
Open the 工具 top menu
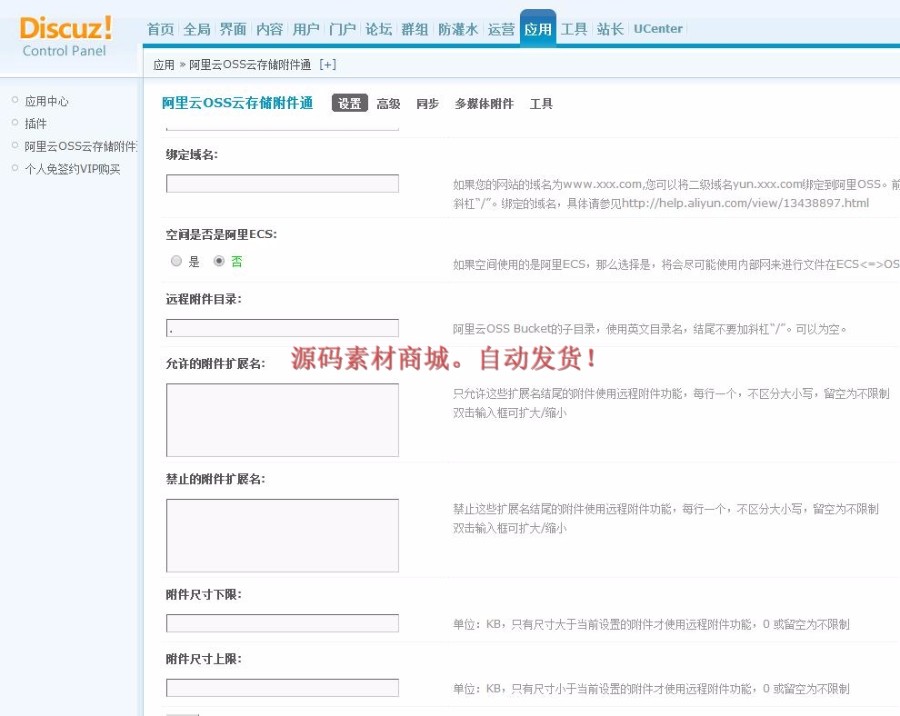tap(574, 29)
